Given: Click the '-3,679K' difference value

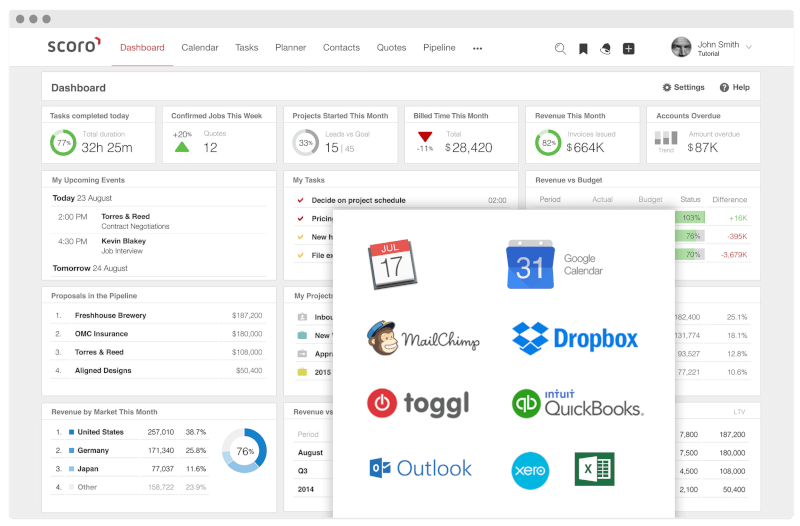Looking at the screenshot, I should coord(734,255).
